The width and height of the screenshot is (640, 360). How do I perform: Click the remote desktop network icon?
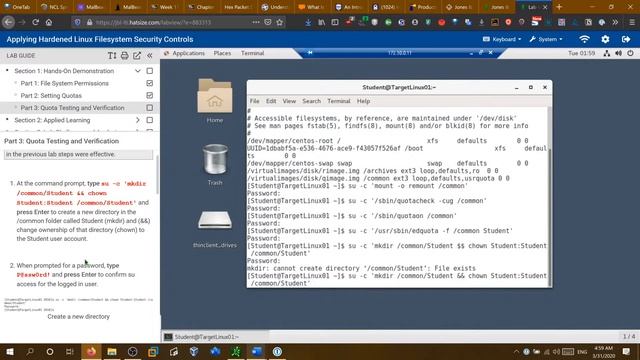coord(607,53)
